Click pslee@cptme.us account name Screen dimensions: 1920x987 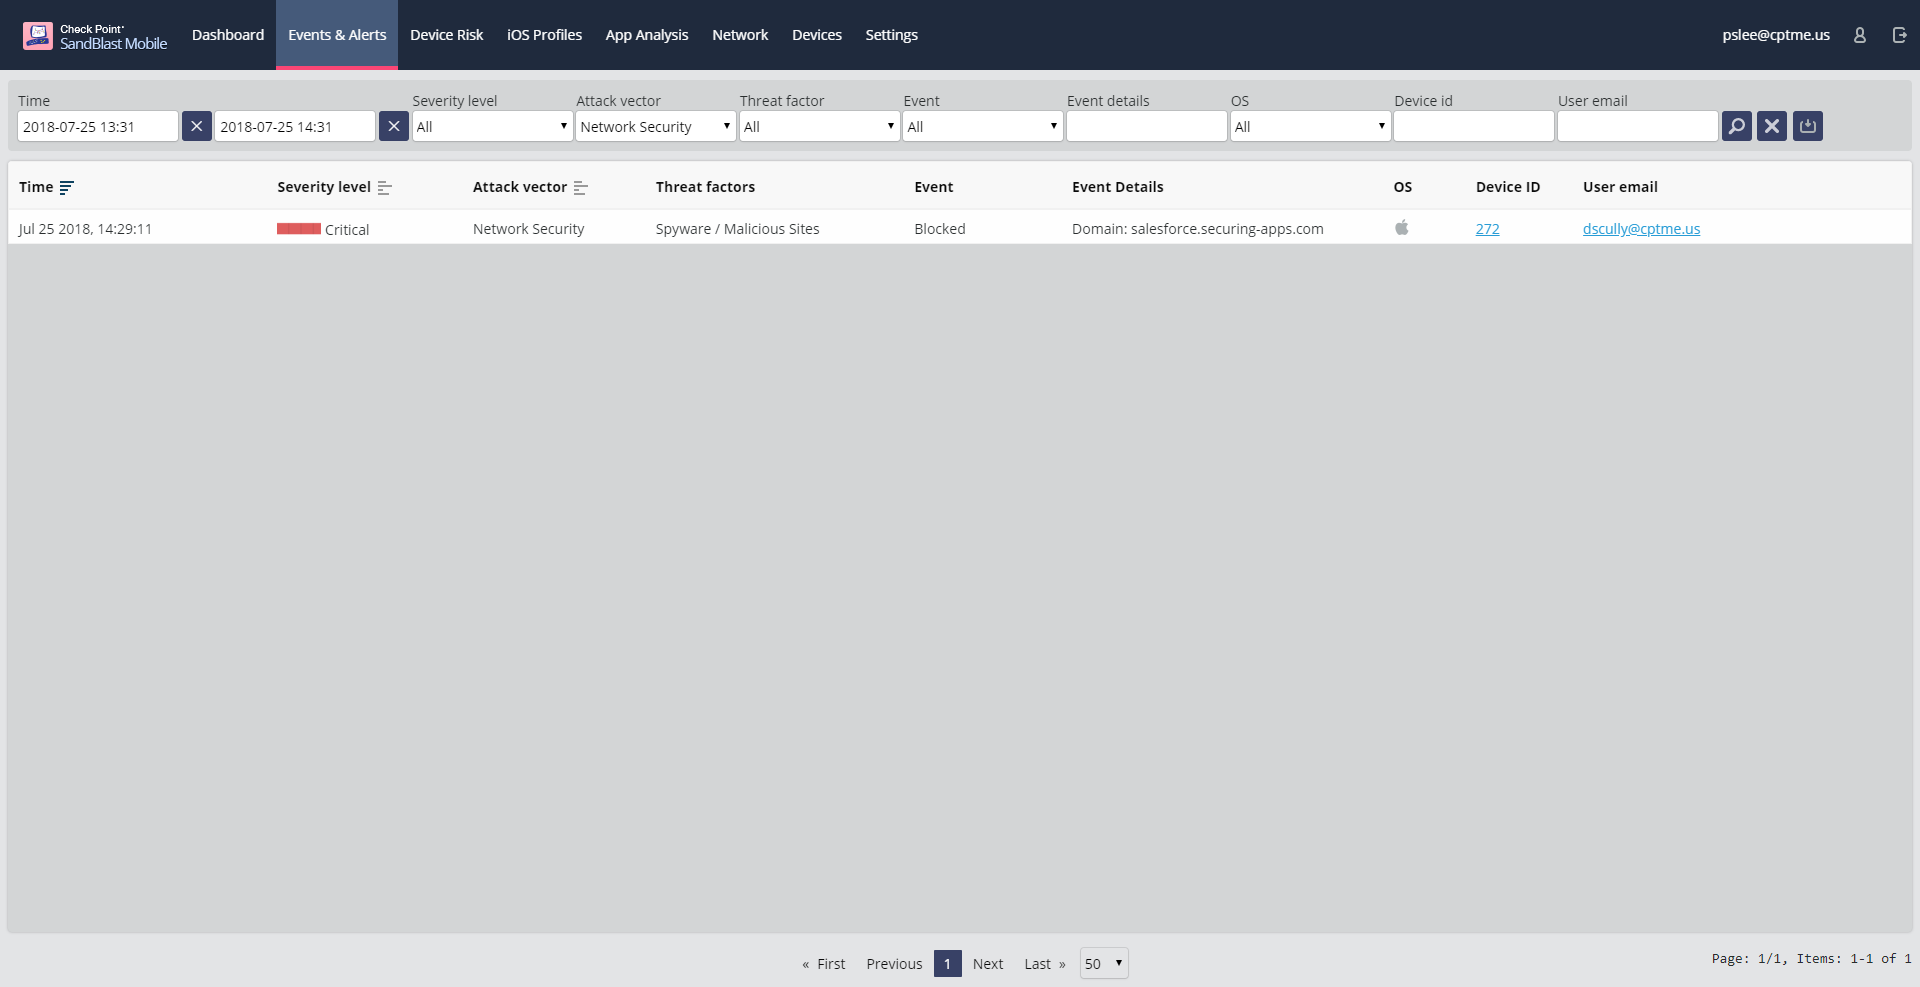1776,35
